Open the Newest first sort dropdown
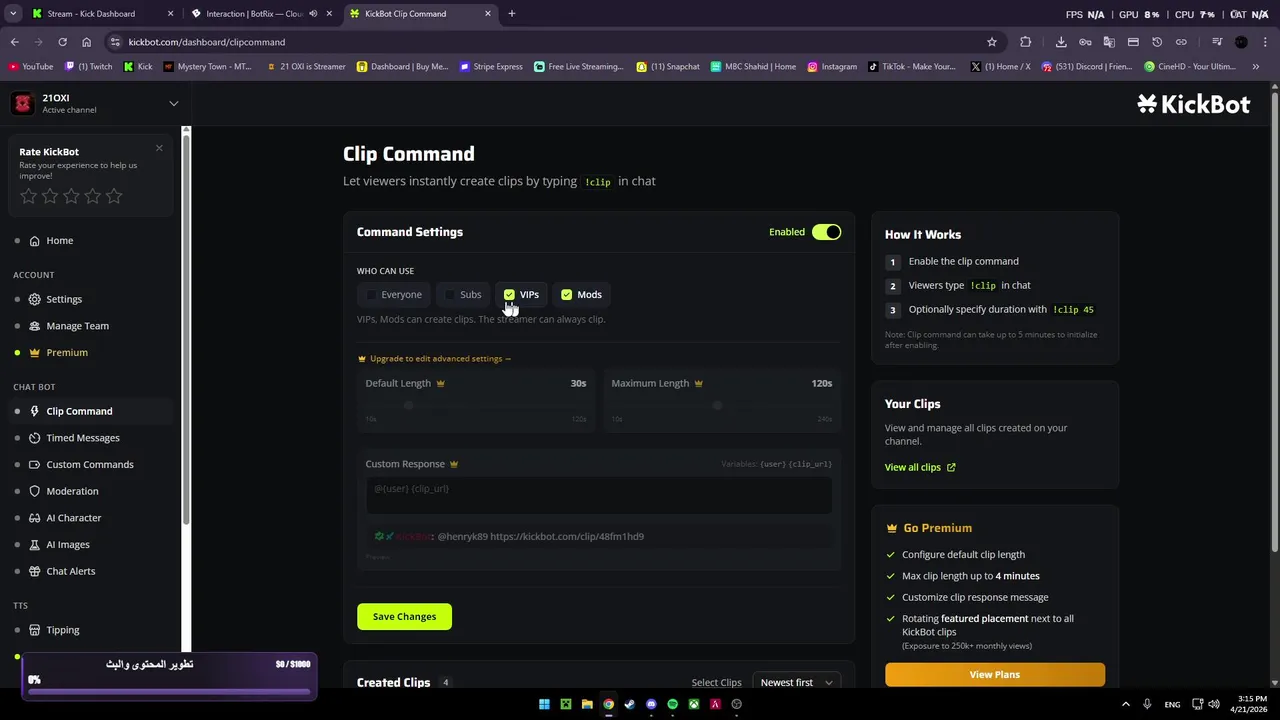Viewport: 1280px width, 720px height. click(x=796, y=682)
